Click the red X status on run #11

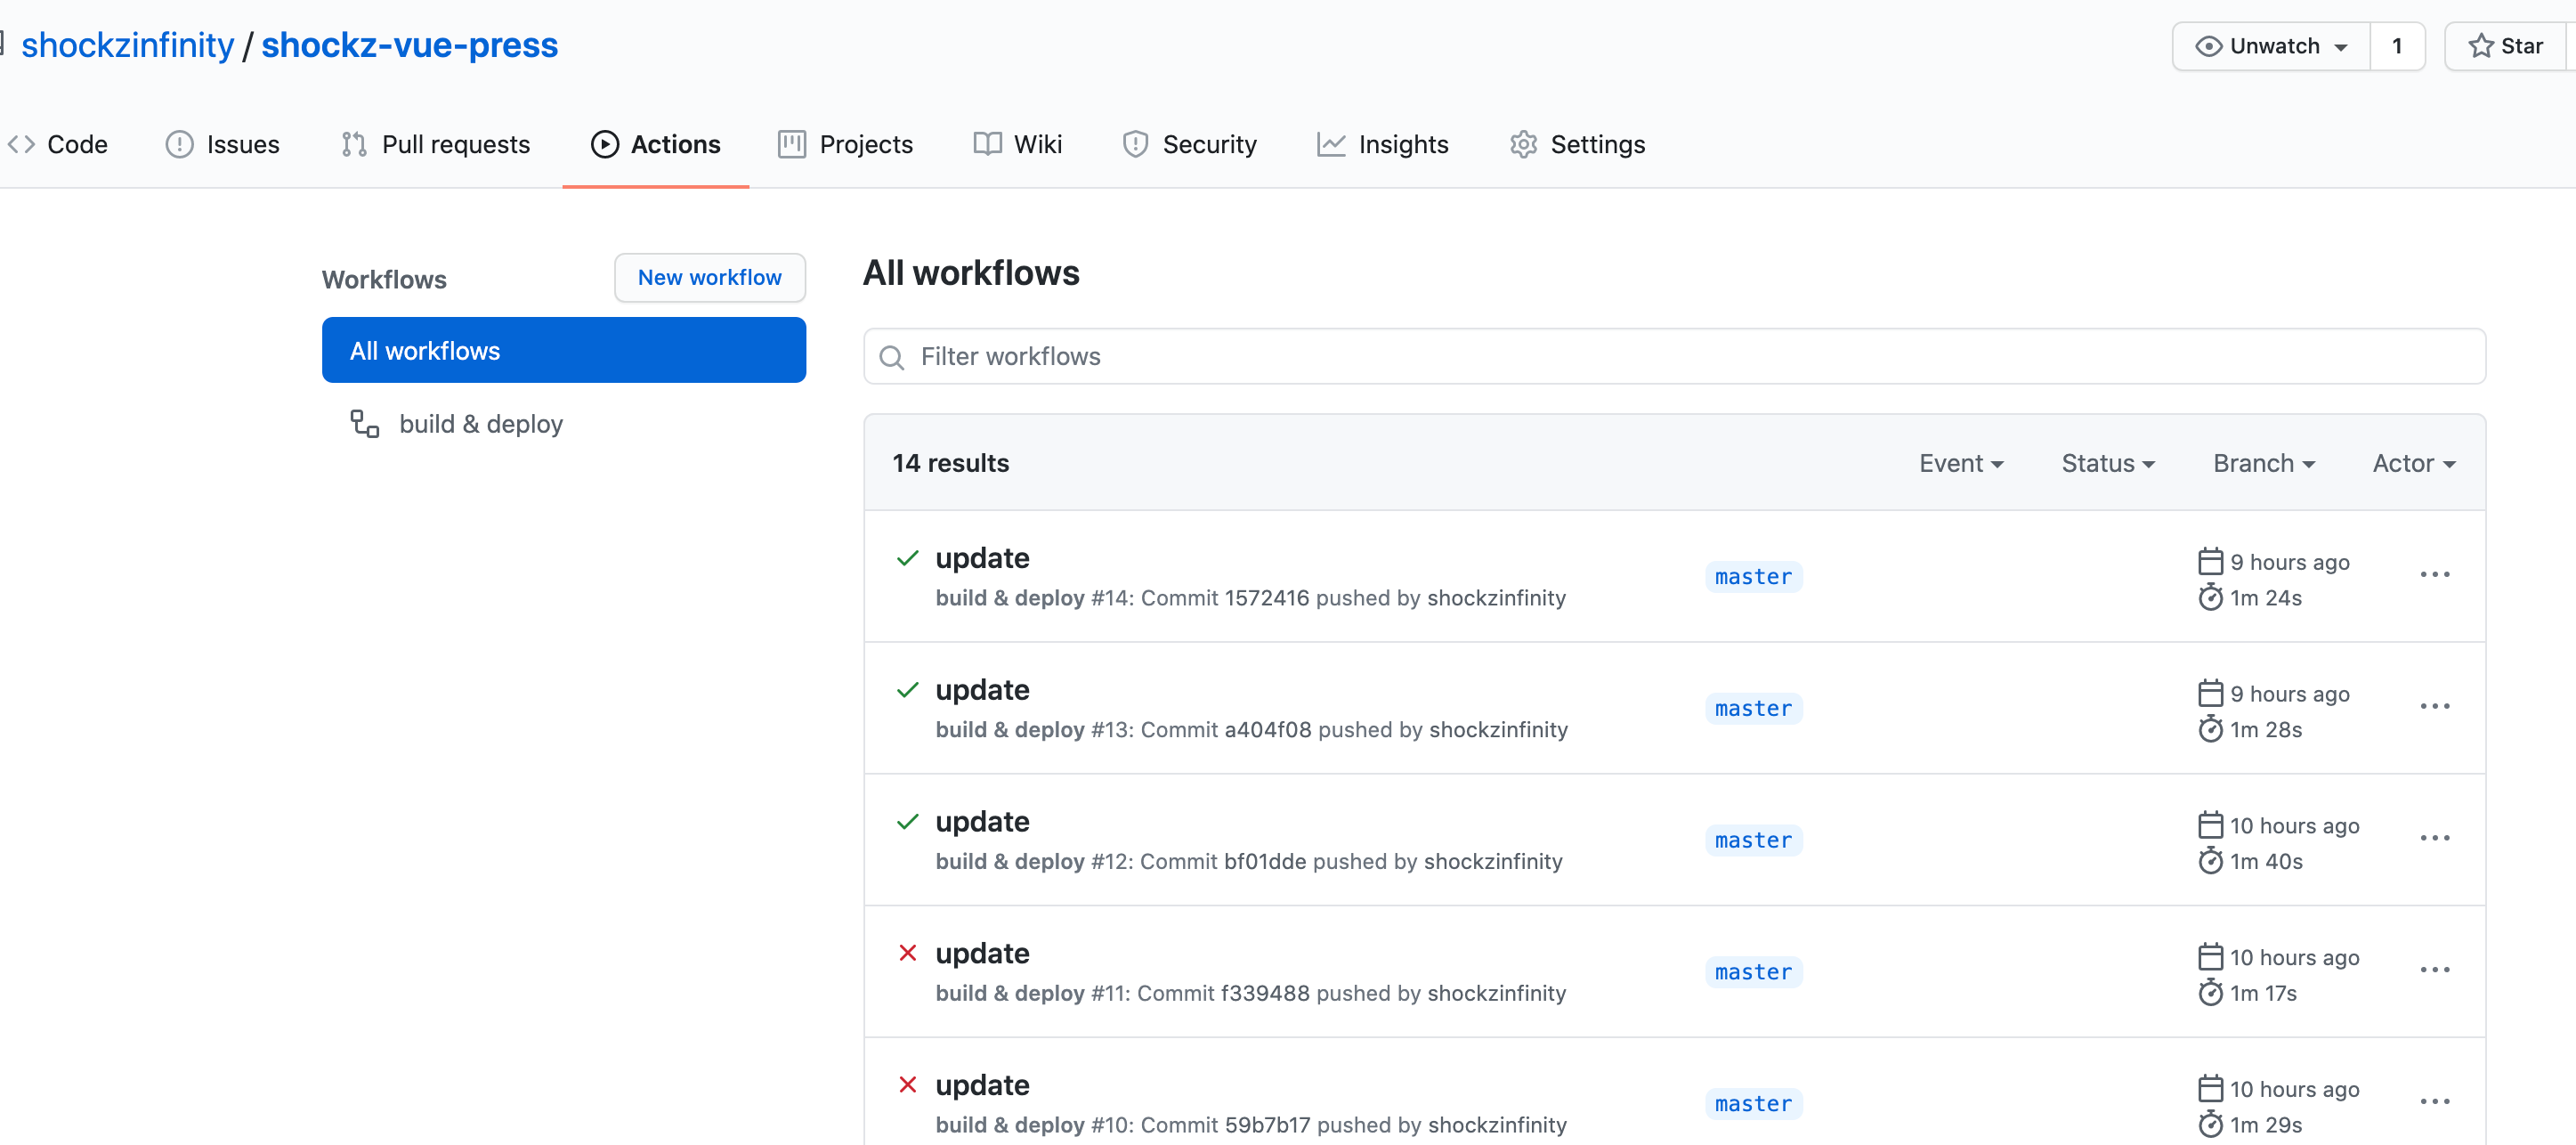[x=907, y=953]
